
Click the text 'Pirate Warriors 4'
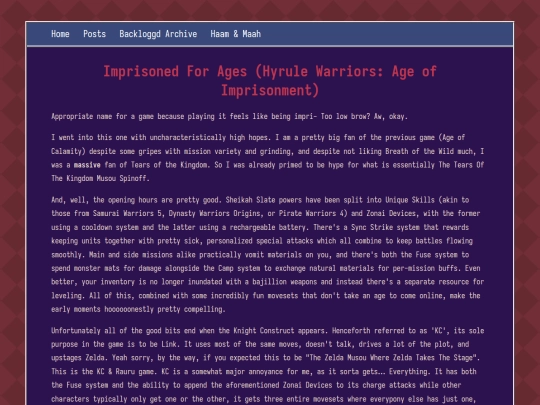tap(311, 214)
